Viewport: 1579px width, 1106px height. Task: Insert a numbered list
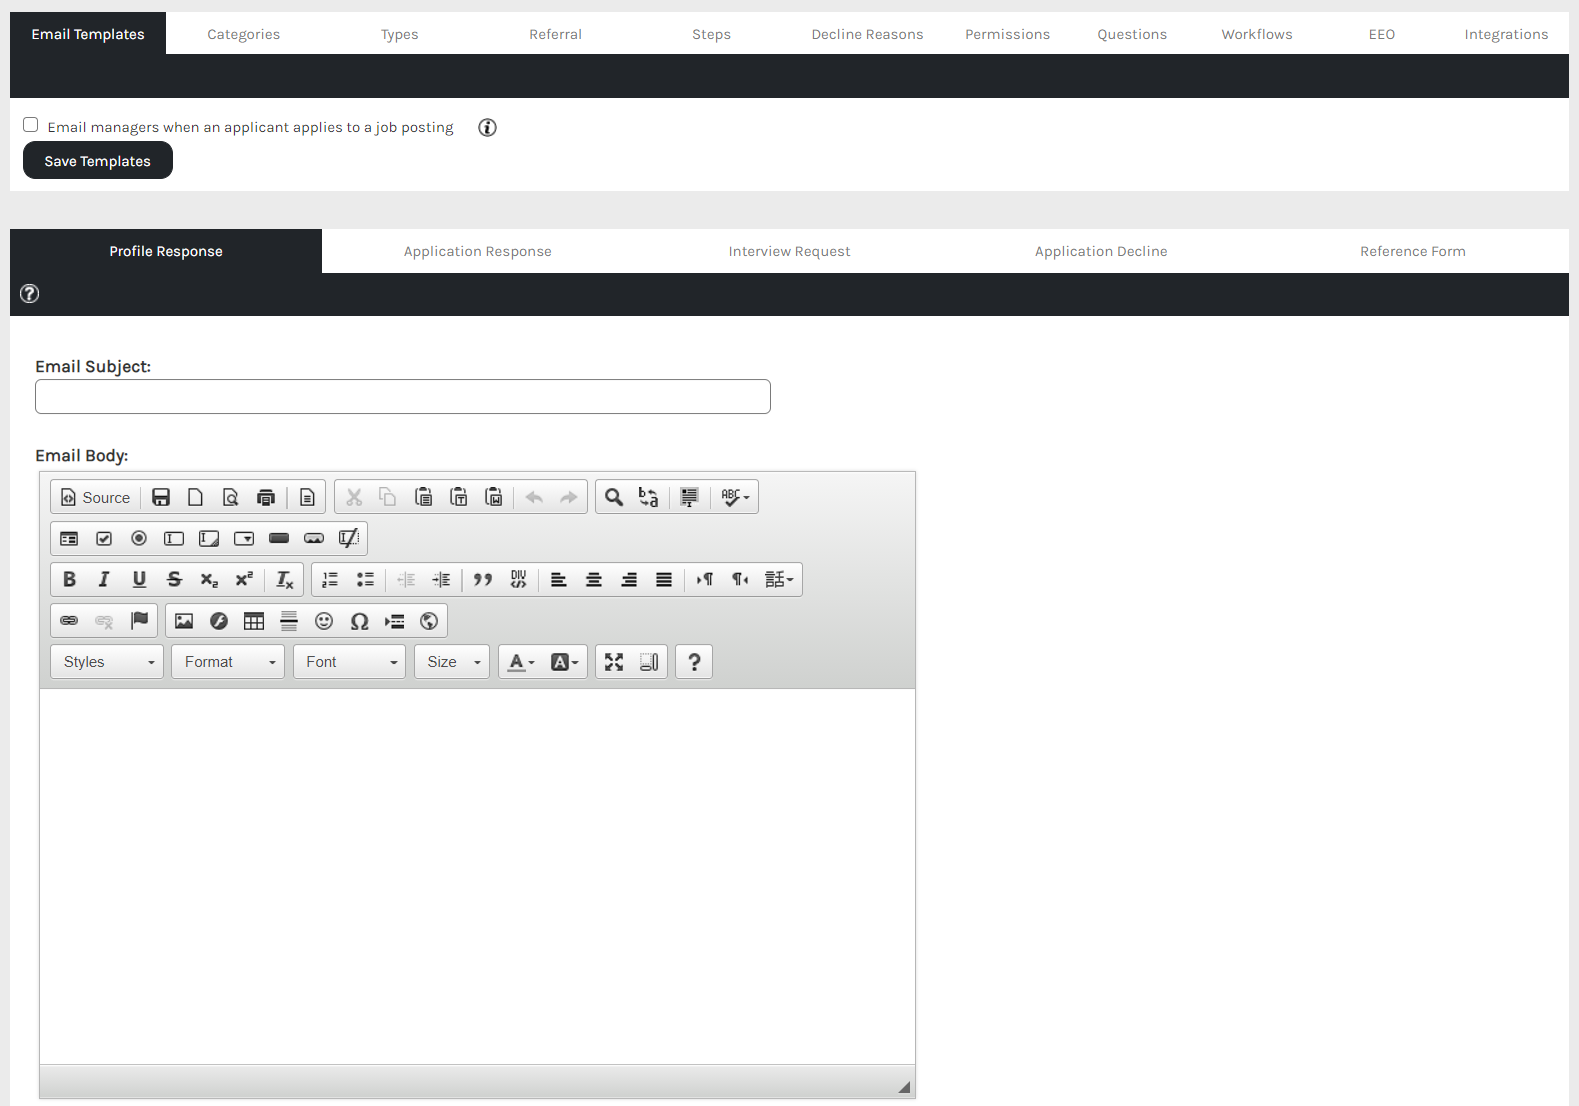click(330, 579)
